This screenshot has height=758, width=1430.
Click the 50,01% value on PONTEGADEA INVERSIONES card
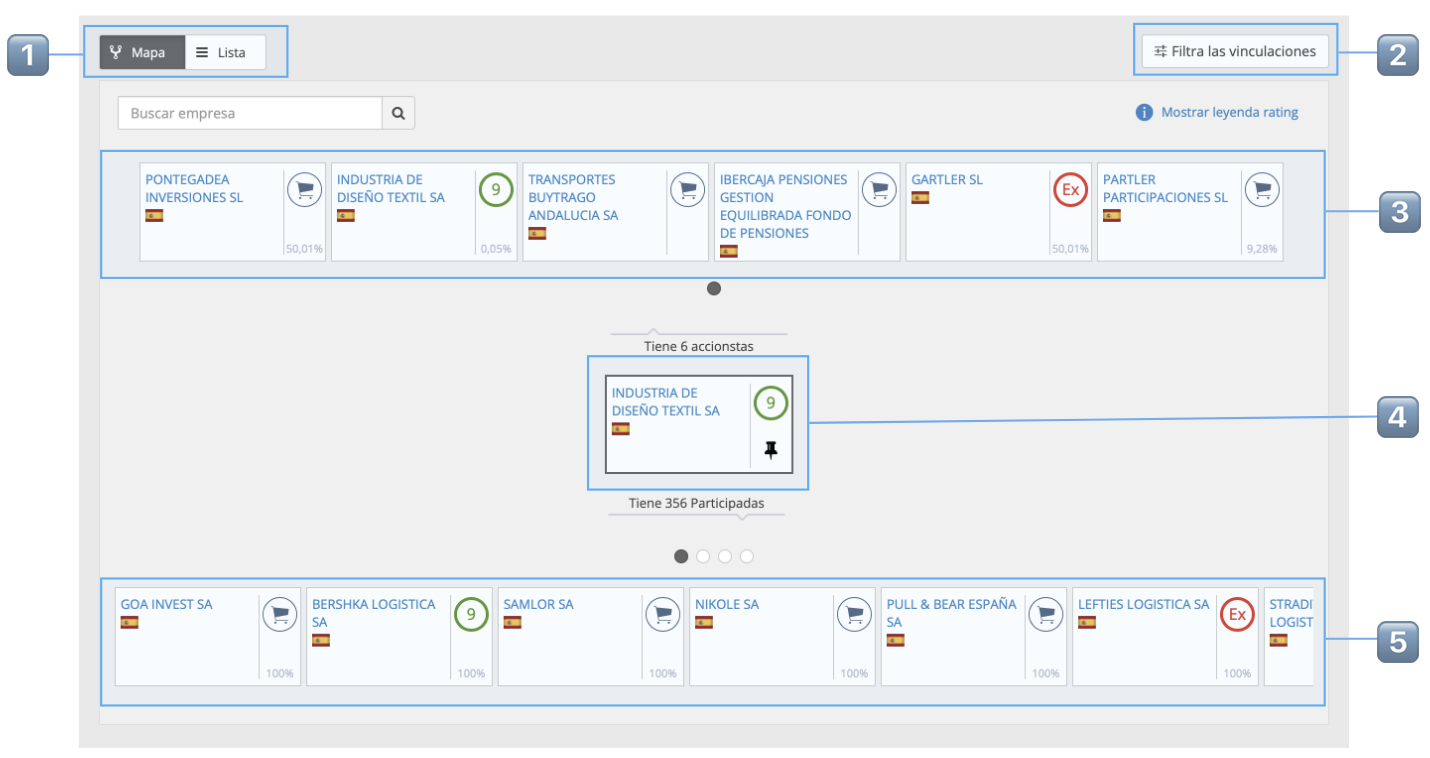(x=304, y=249)
